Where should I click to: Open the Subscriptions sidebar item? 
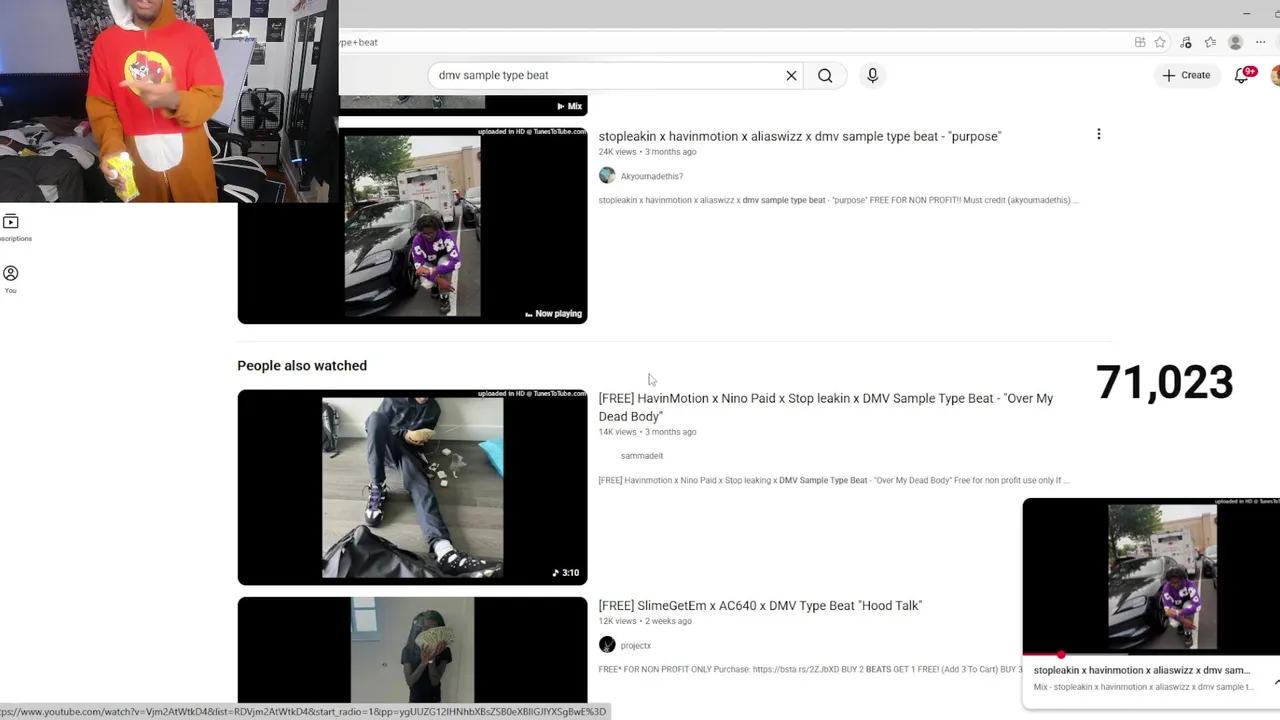point(11,227)
